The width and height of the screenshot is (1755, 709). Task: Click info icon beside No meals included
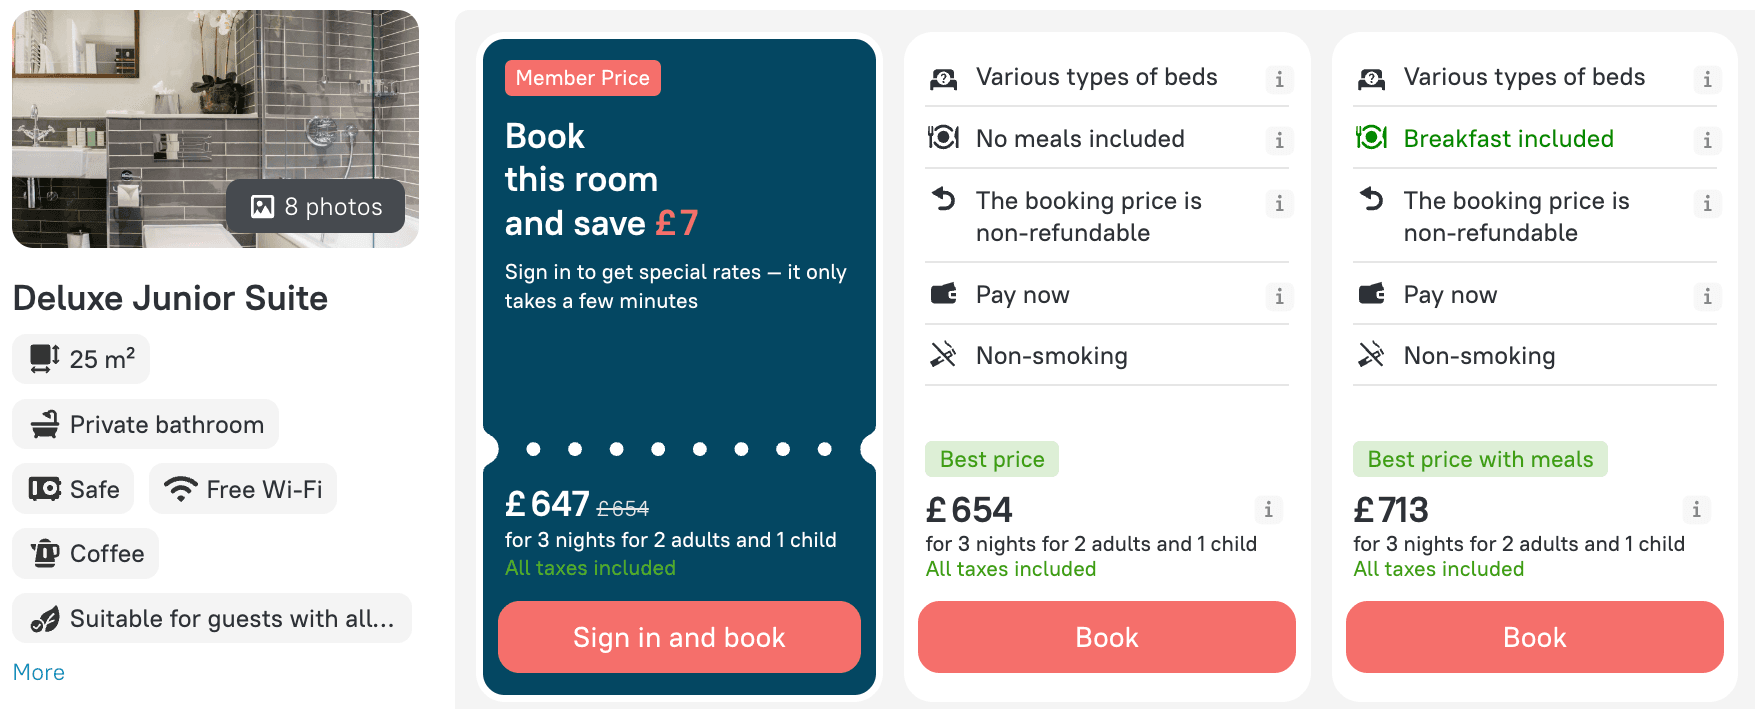coord(1279,140)
